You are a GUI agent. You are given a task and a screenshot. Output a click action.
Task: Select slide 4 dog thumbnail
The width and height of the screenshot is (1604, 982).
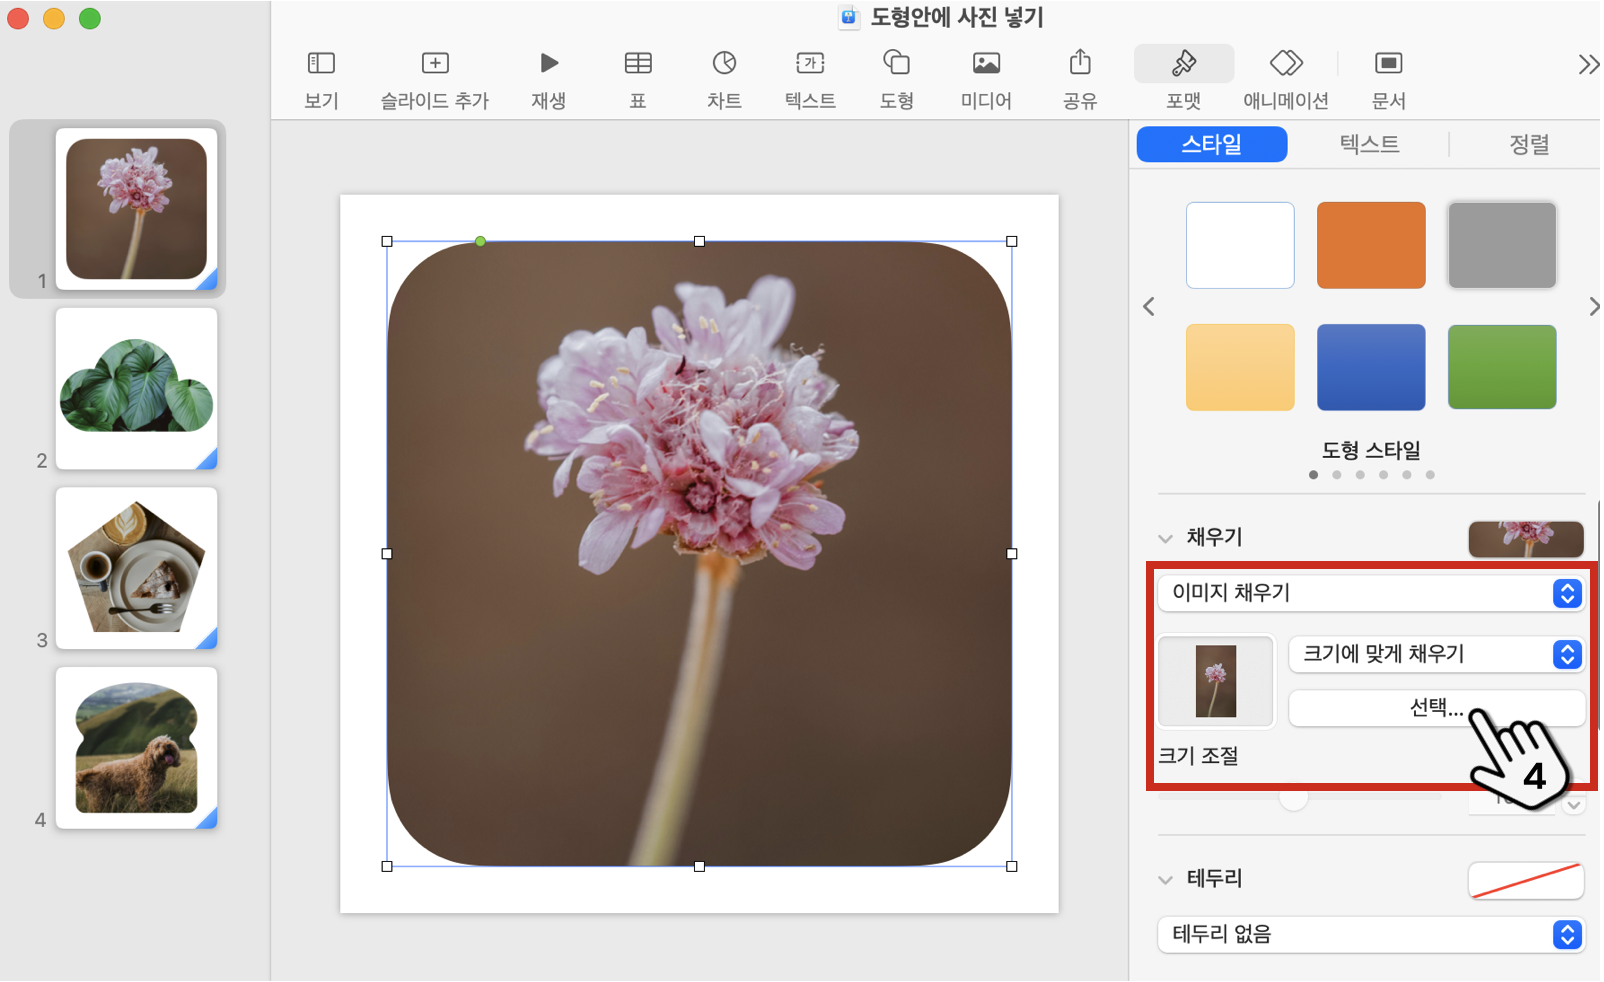pos(136,748)
